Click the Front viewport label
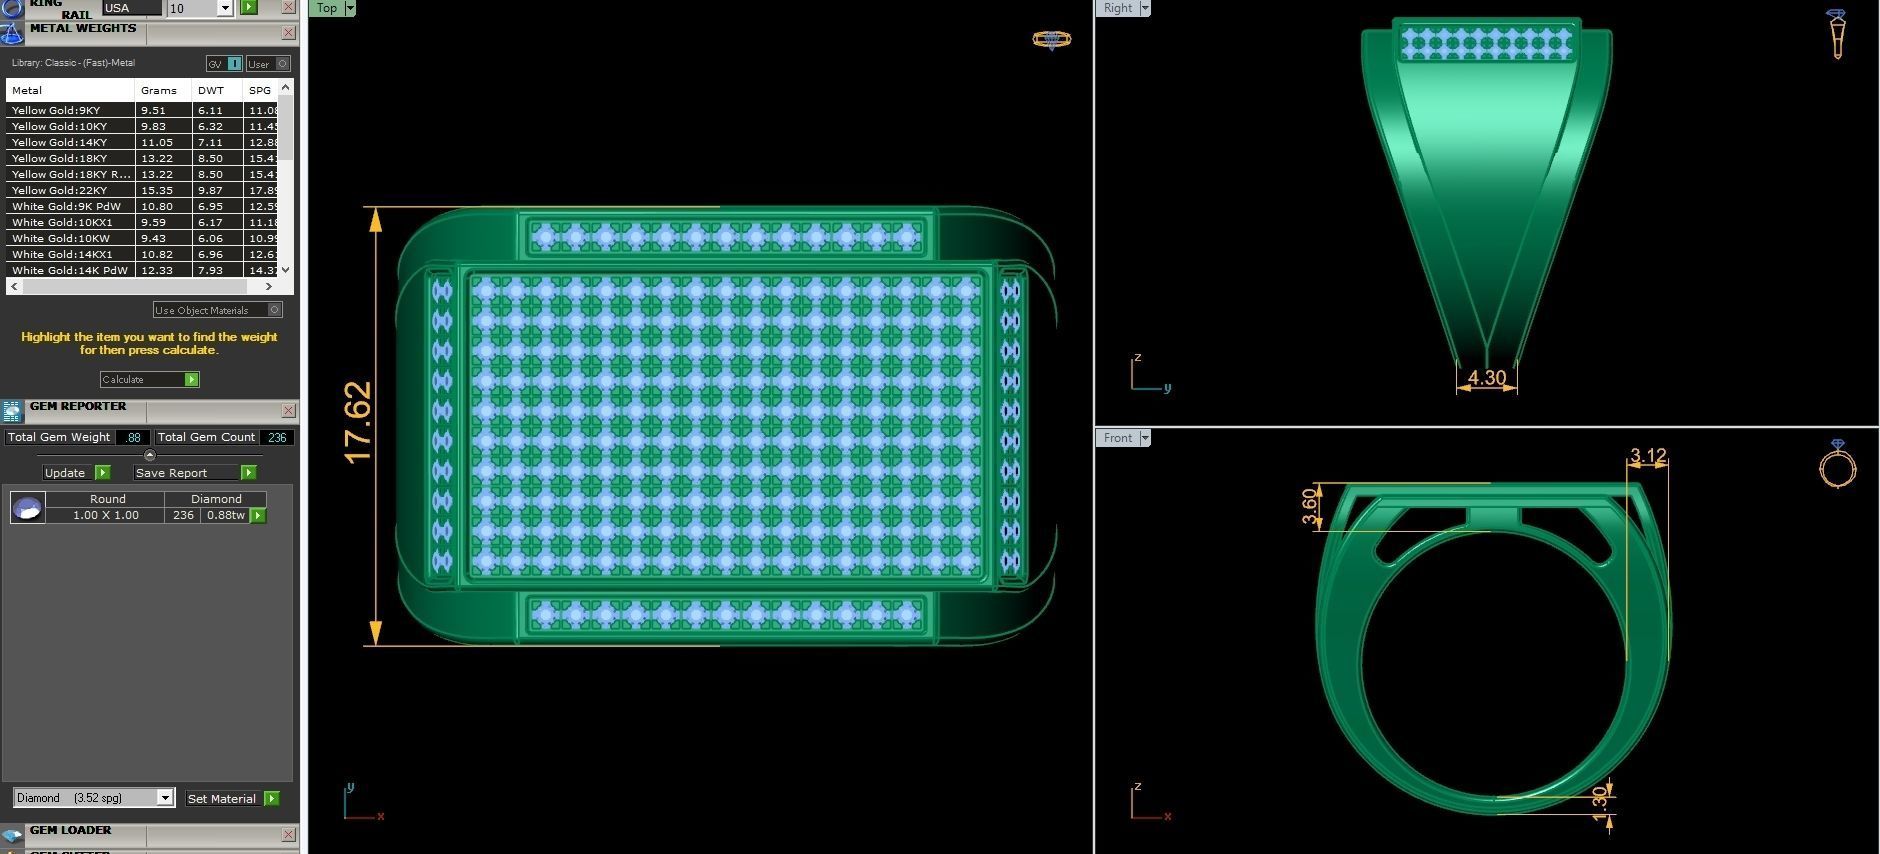The image size is (1880, 854). (x=1118, y=438)
